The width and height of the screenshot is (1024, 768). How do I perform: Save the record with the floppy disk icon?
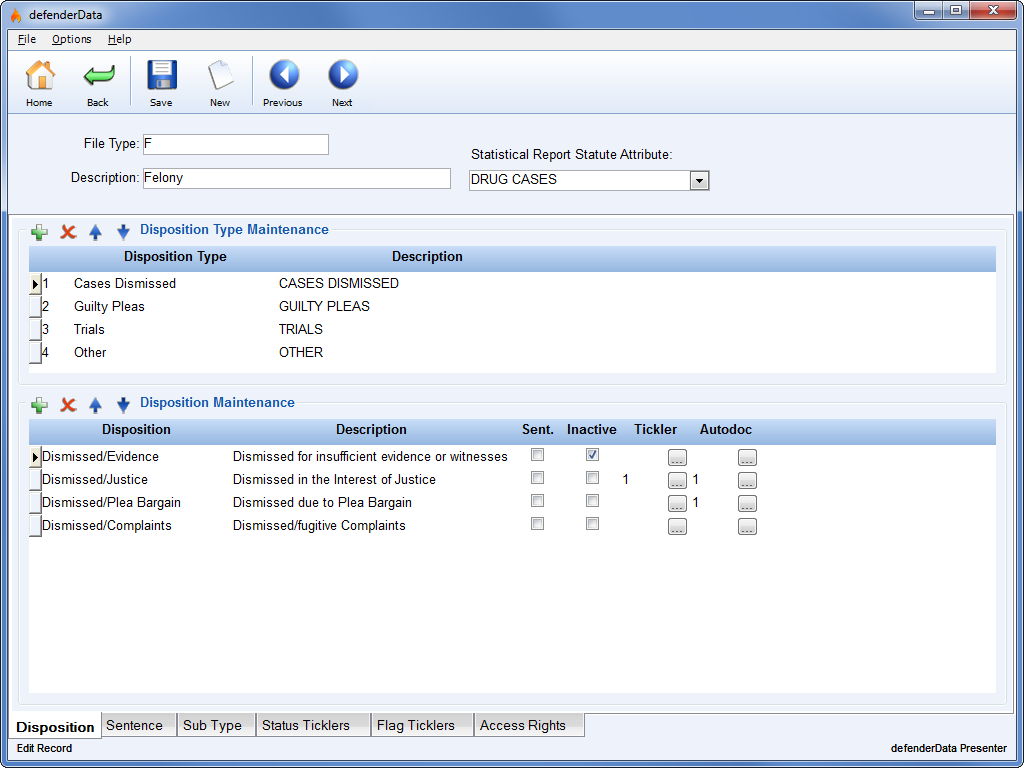pos(161,82)
